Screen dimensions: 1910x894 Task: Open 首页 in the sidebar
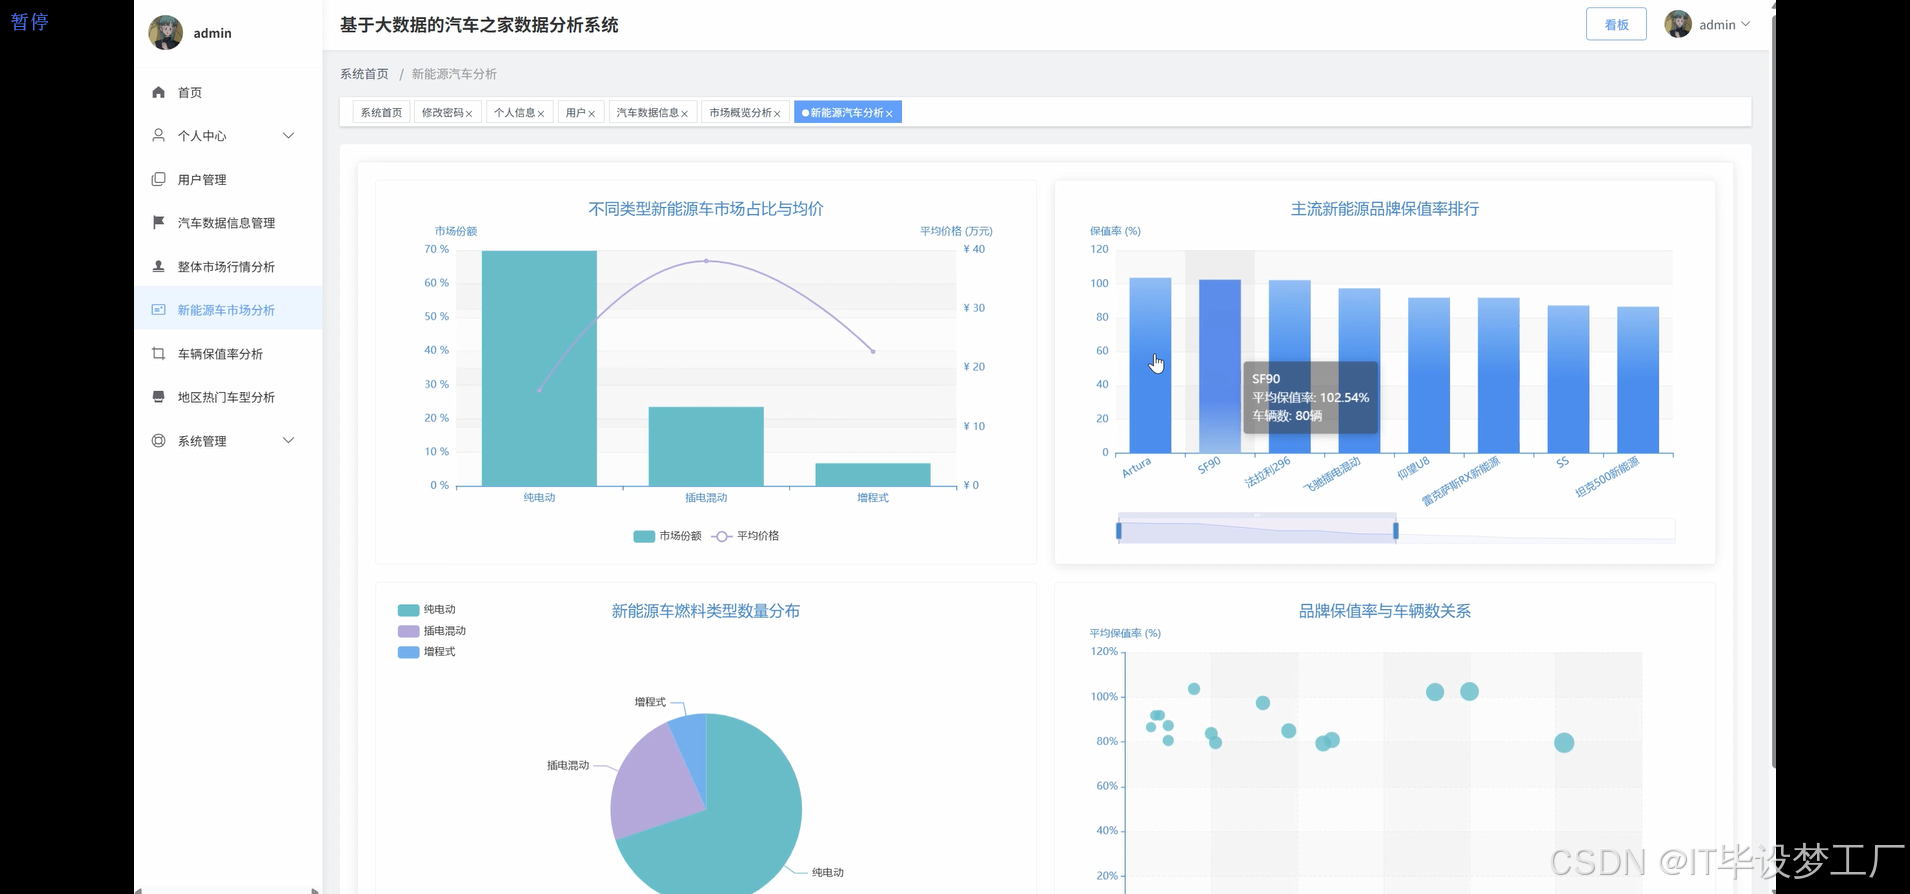pos(228,92)
